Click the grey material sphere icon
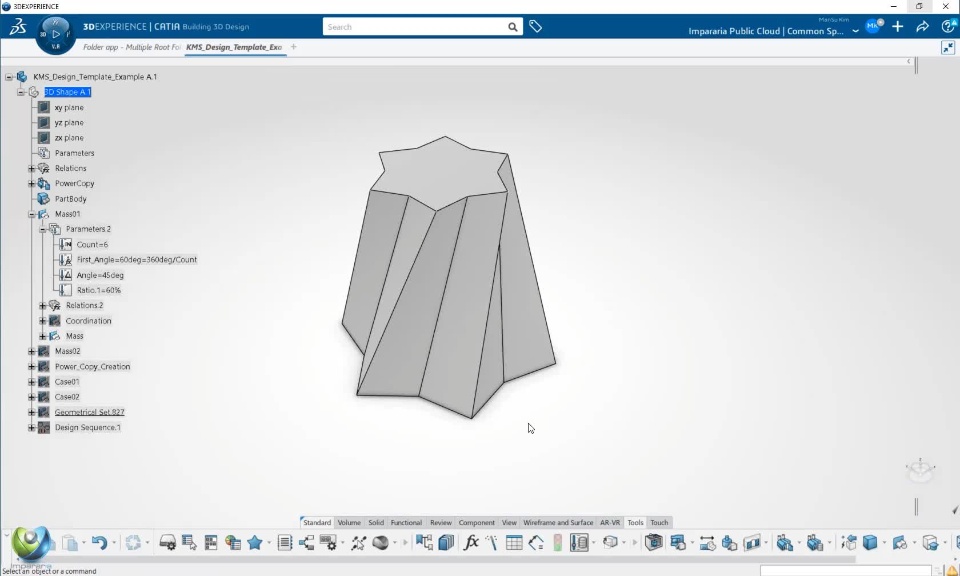The image size is (960, 576). point(380,542)
